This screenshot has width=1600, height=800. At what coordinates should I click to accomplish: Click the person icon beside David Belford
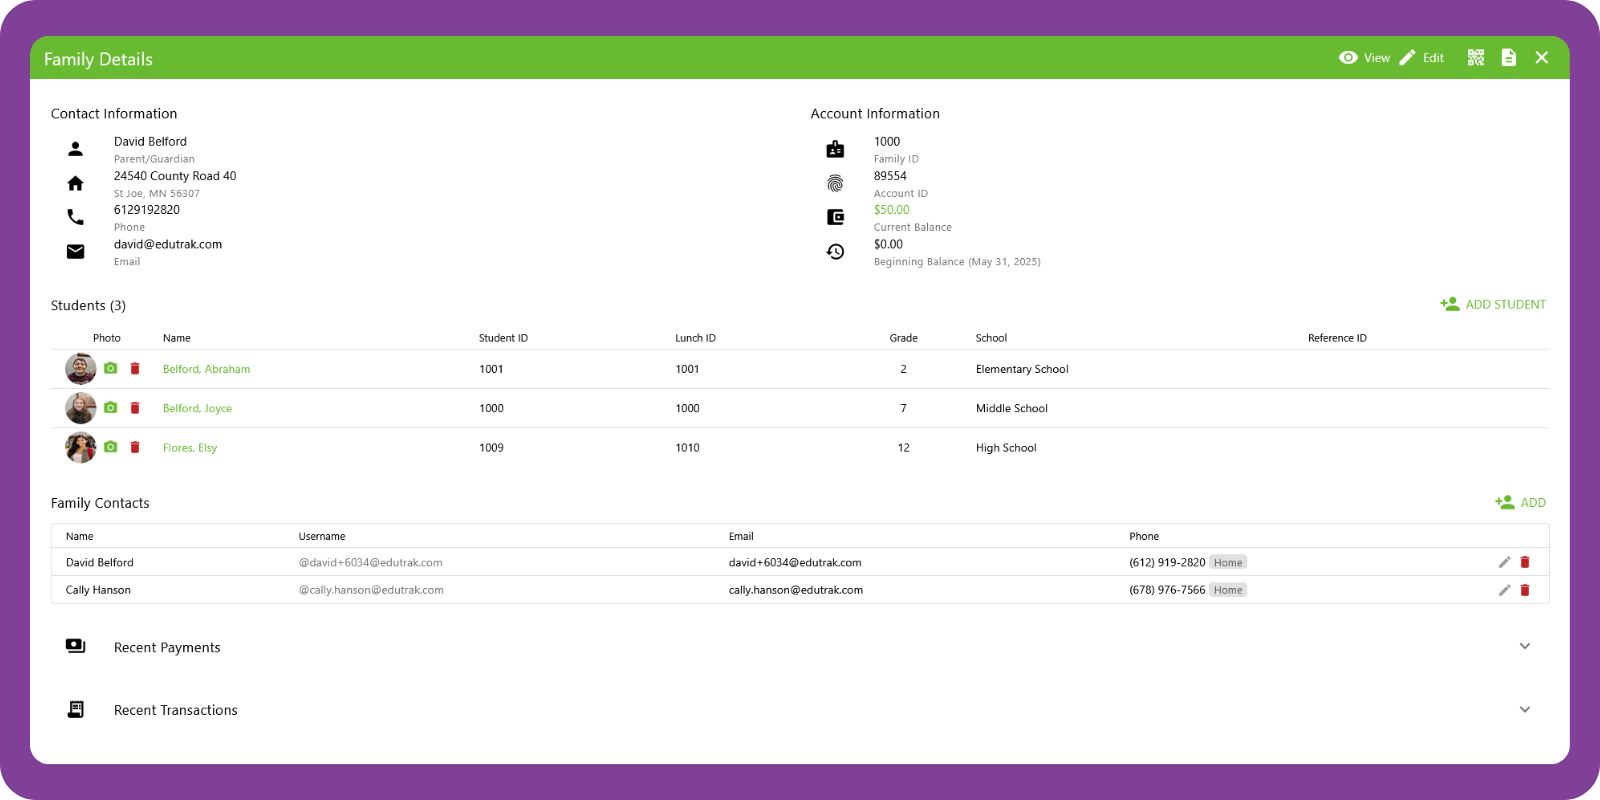coord(75,149)
